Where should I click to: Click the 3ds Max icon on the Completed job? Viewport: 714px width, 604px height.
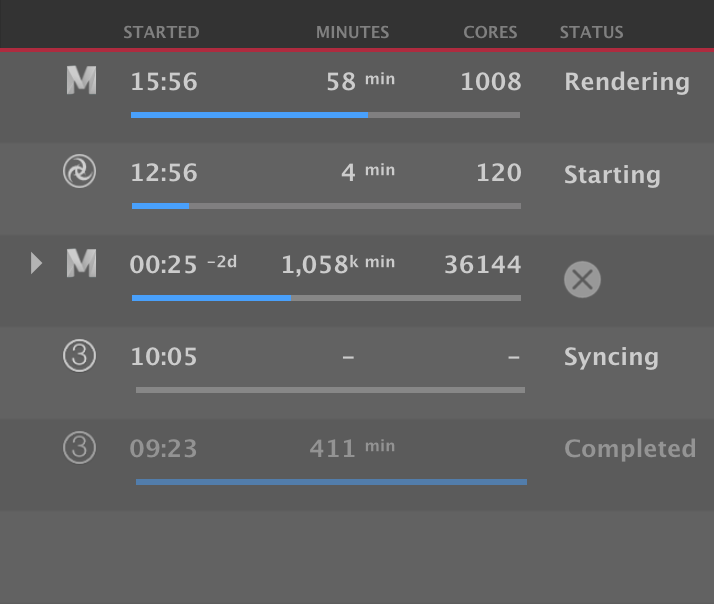pos(79,448)
